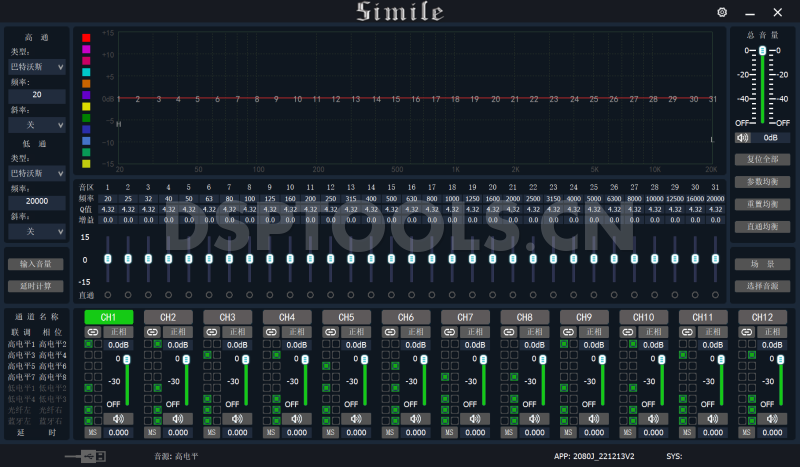The image size is (800, 467).
Task: Expand the high-pass filter type dropdown
Action: (x=36, y=66)
